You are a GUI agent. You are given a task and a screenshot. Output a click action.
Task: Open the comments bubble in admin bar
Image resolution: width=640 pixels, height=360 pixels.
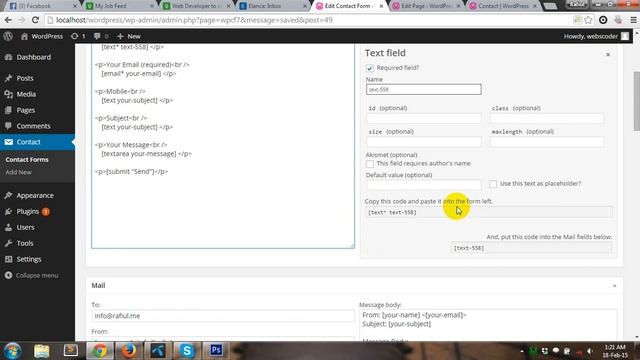coord(101,36)
